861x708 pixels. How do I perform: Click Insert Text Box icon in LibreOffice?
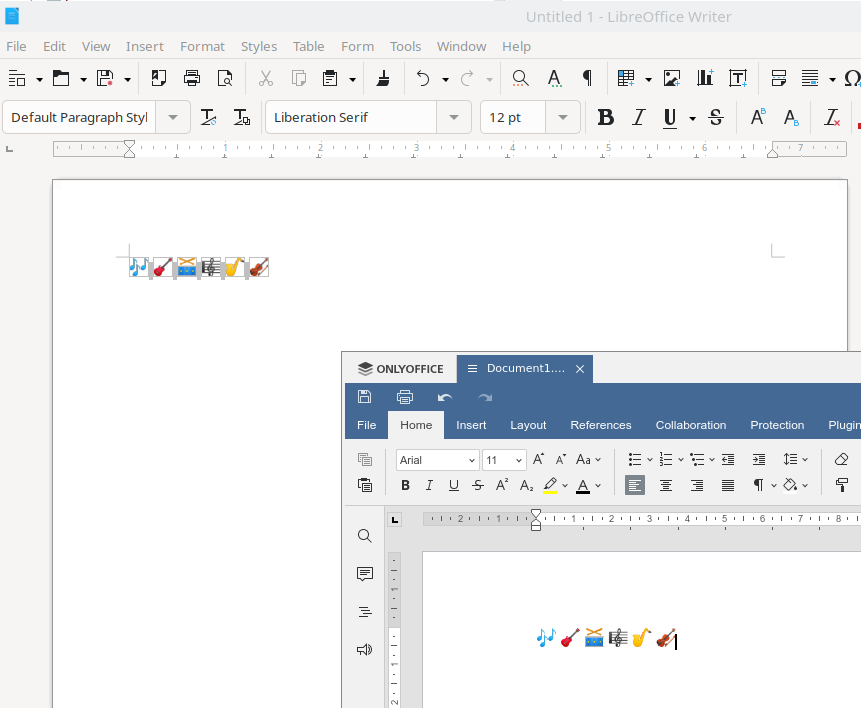pyautogui.click(x=737, y=79)
